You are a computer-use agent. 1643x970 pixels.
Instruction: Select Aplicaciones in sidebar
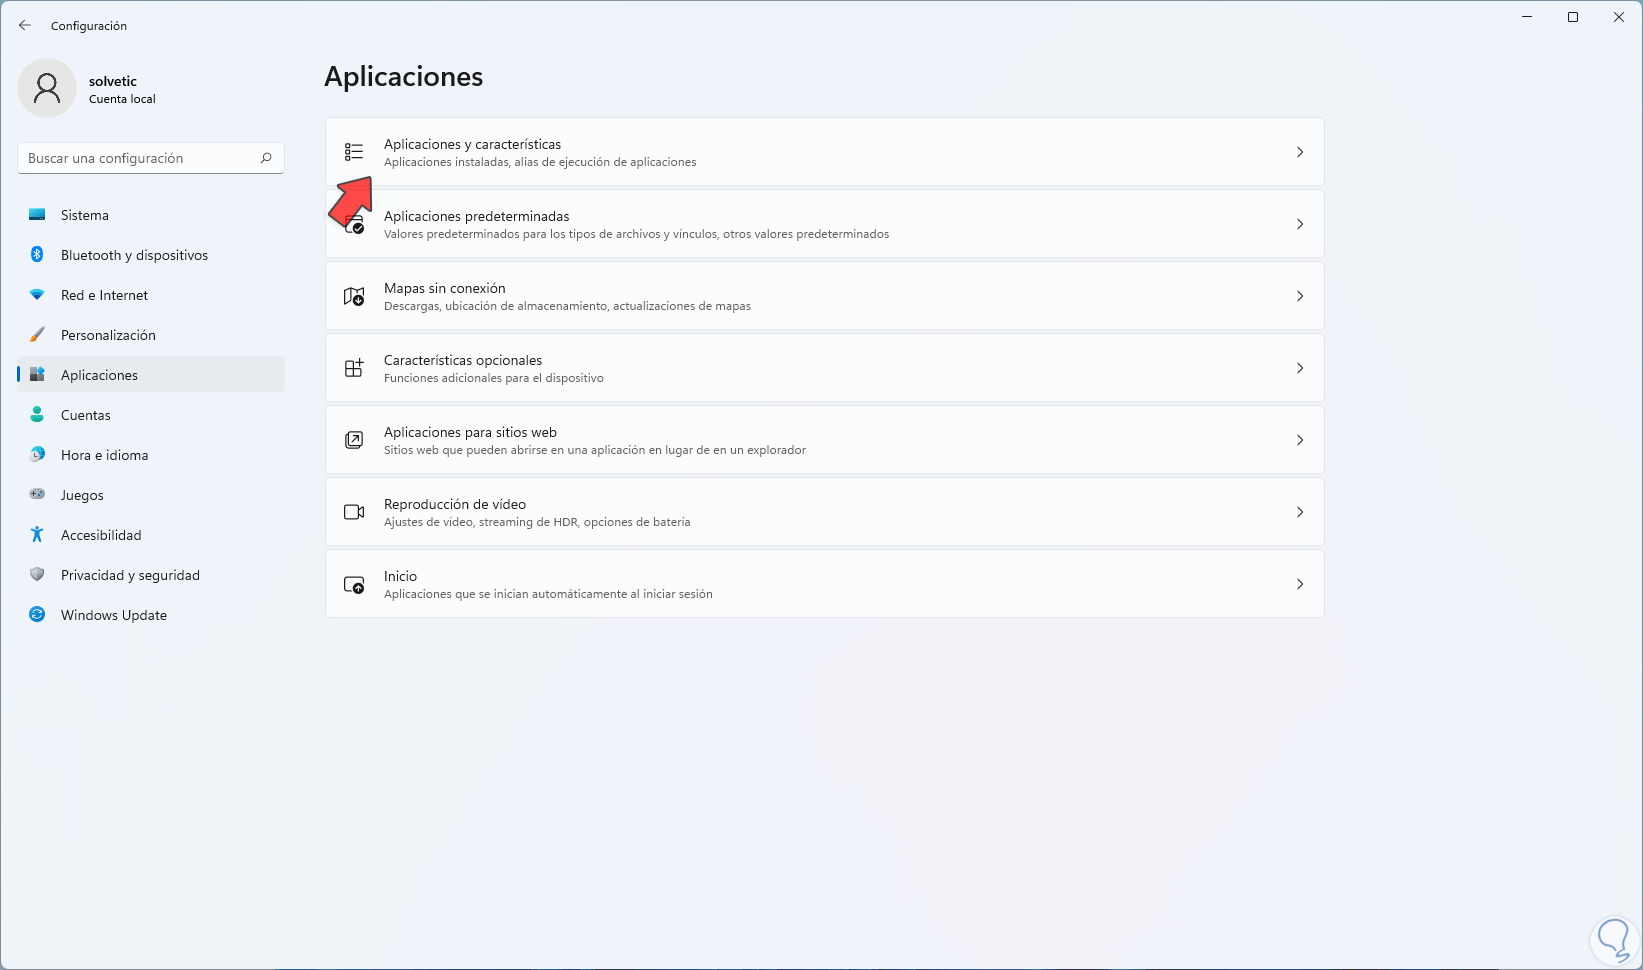151,375
